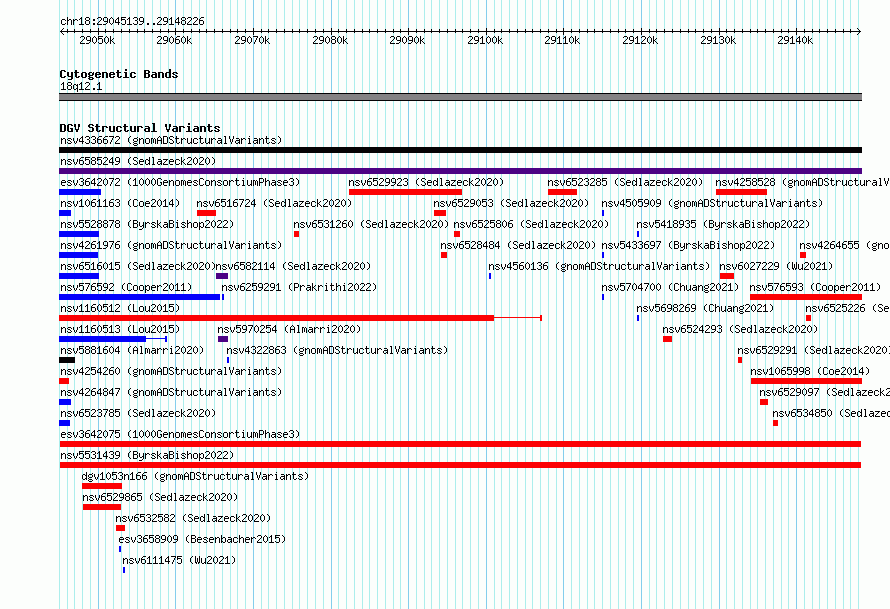
Task: Select nsv6027229 (Wu2021) label
Action: (x=776, y=266)
